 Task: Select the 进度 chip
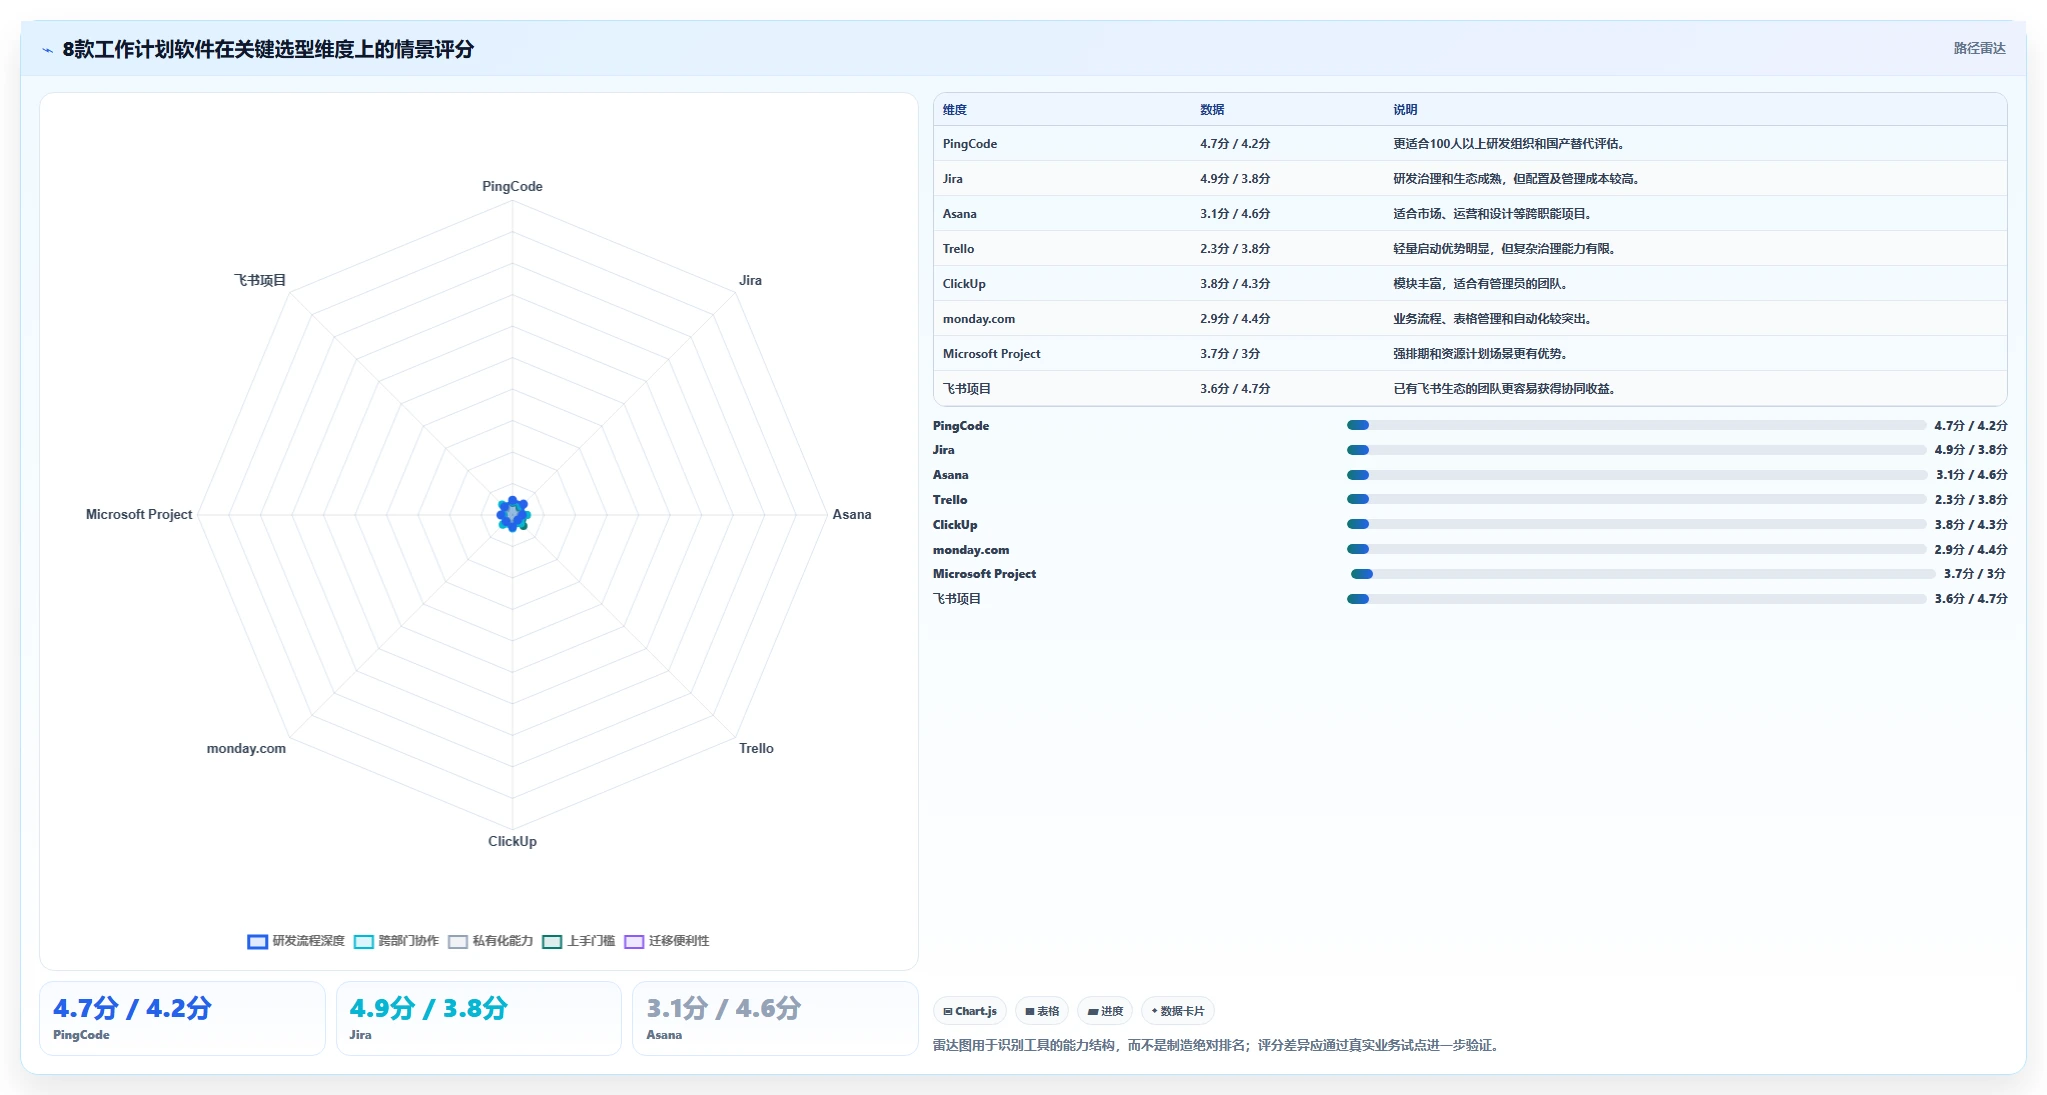coord(1105,1011)
